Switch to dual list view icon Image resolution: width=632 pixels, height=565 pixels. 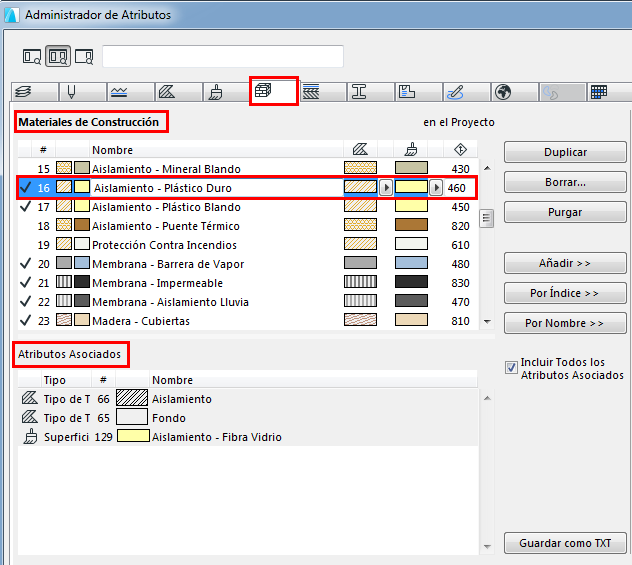pos(58,56)
